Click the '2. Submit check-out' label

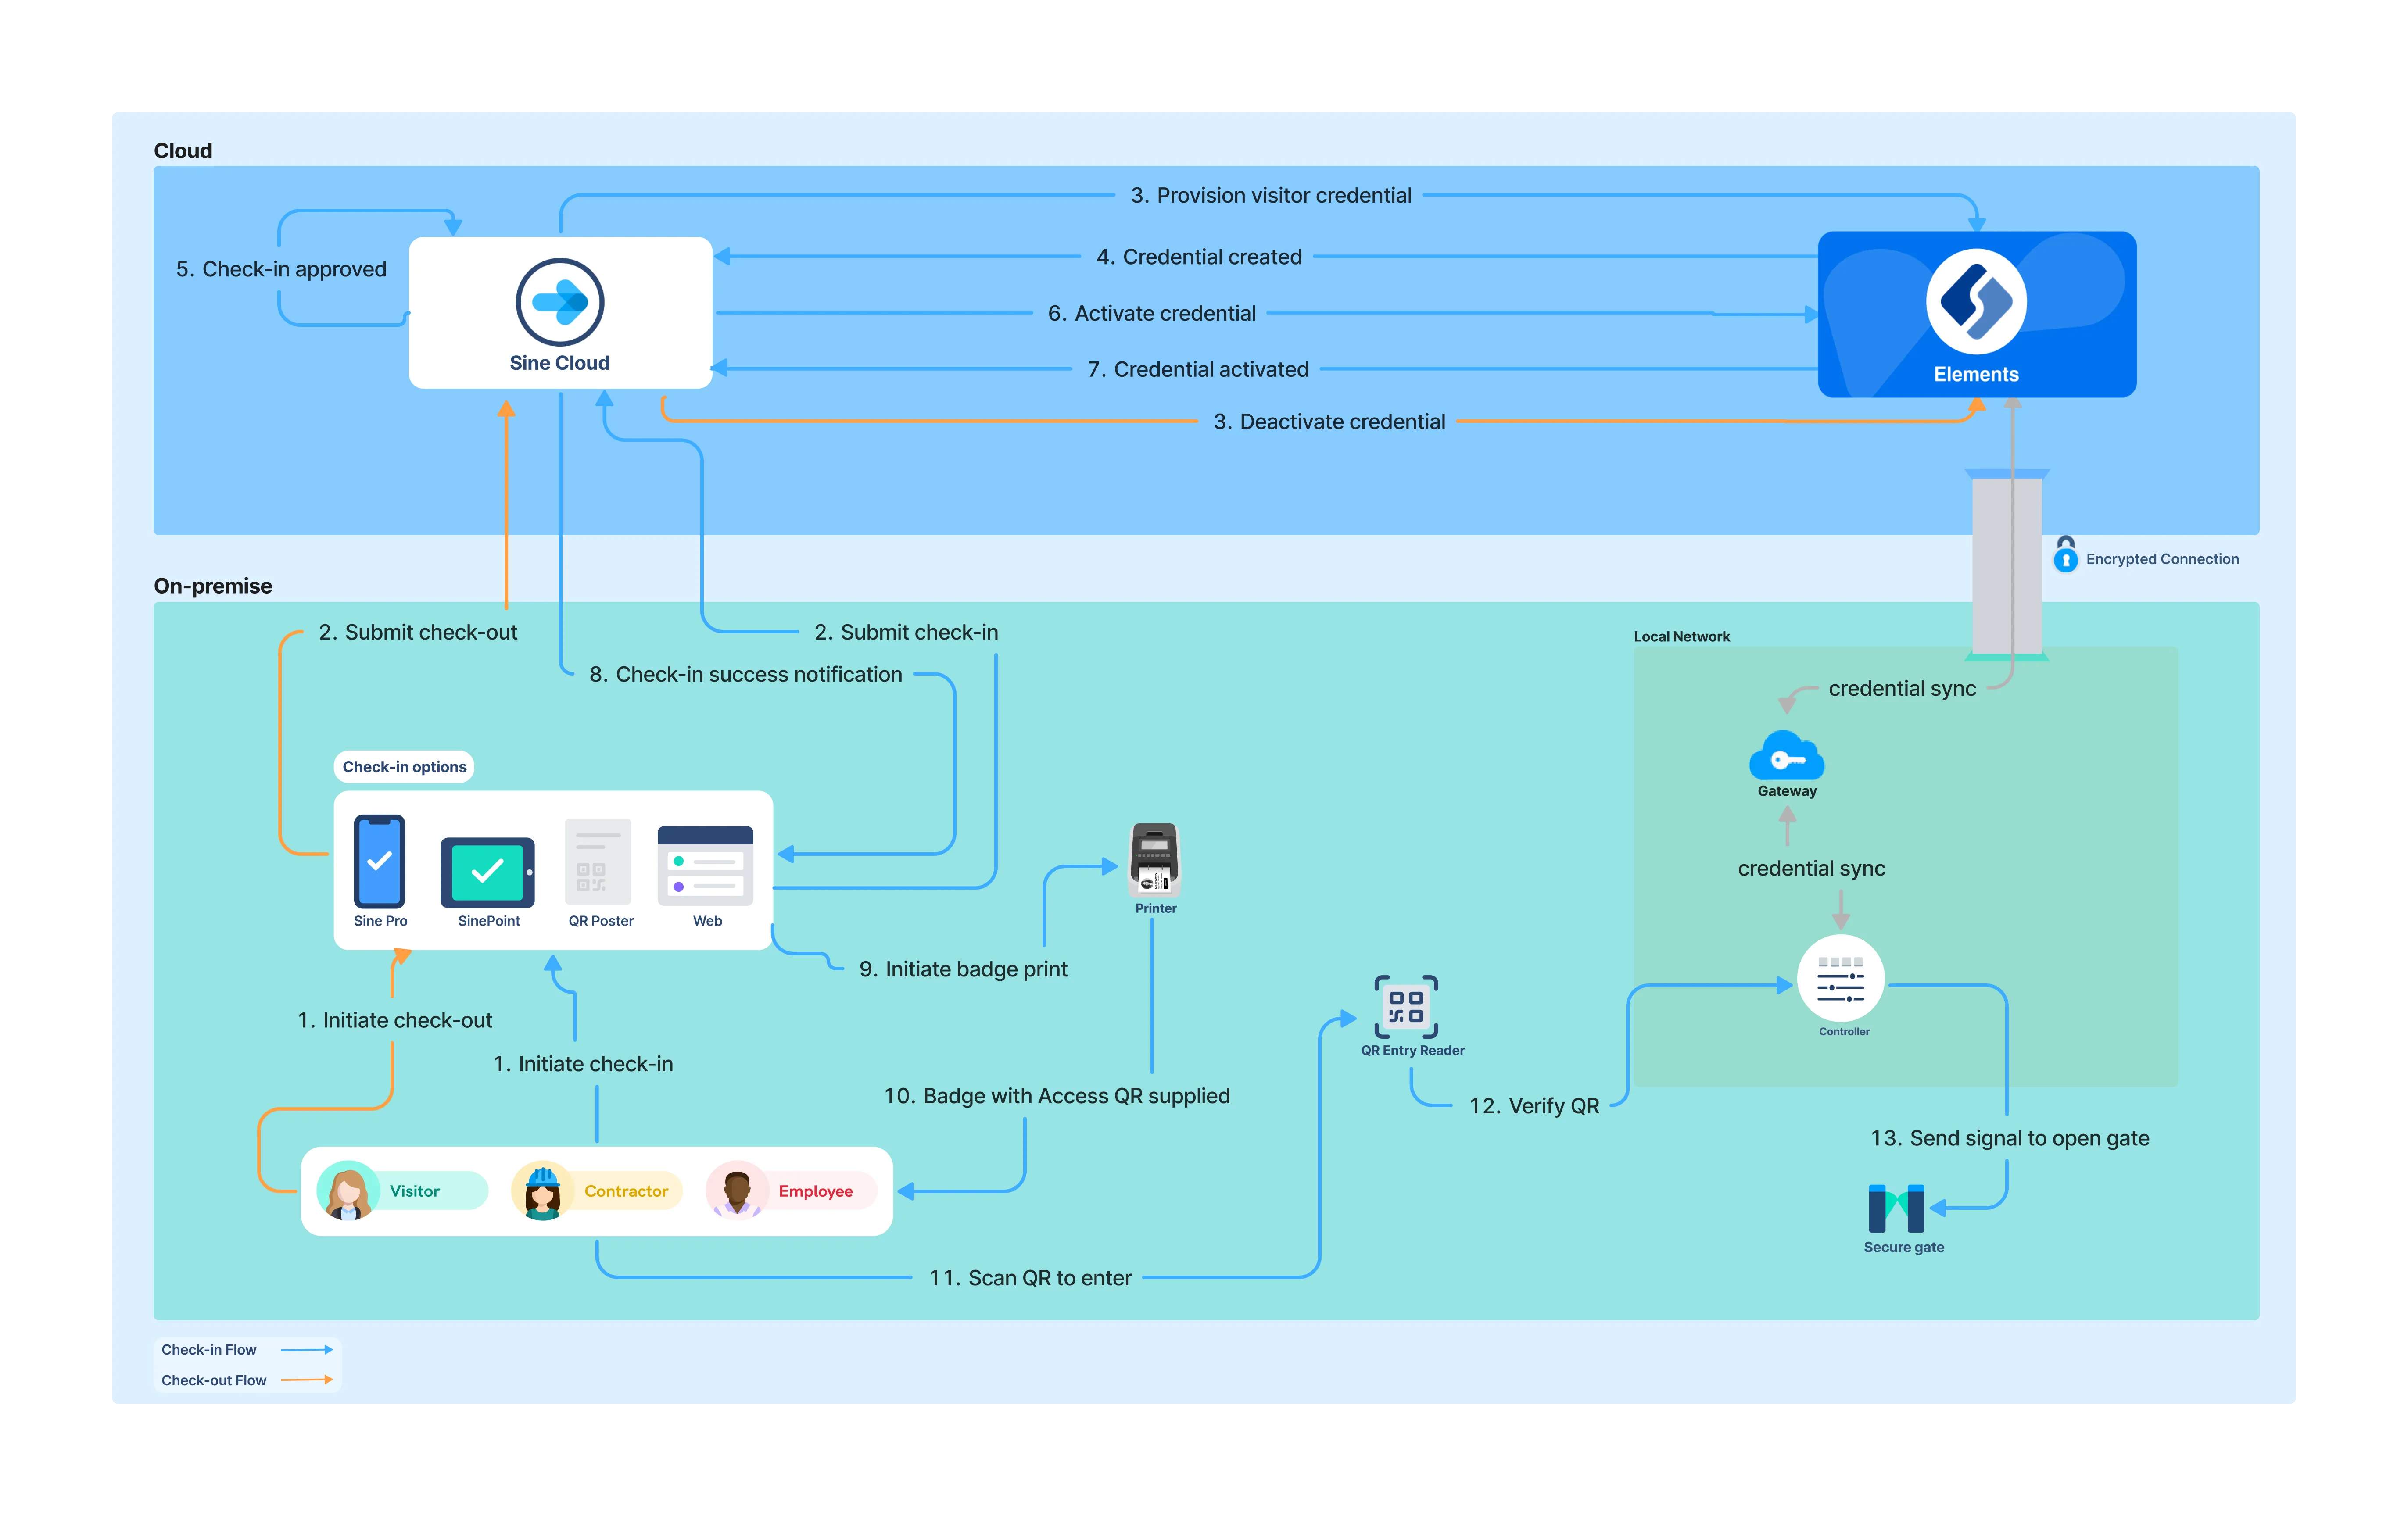click(x=418, y=632)
